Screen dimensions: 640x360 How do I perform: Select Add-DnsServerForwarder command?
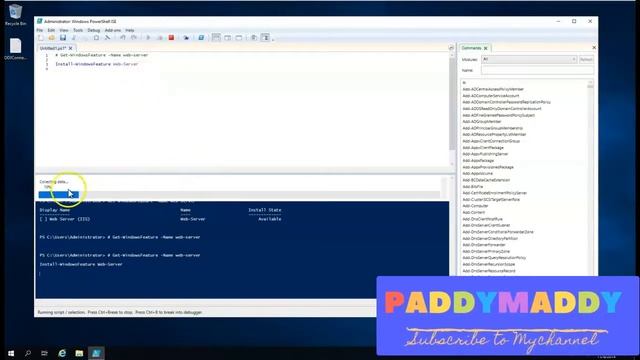[x=484, y=245]
